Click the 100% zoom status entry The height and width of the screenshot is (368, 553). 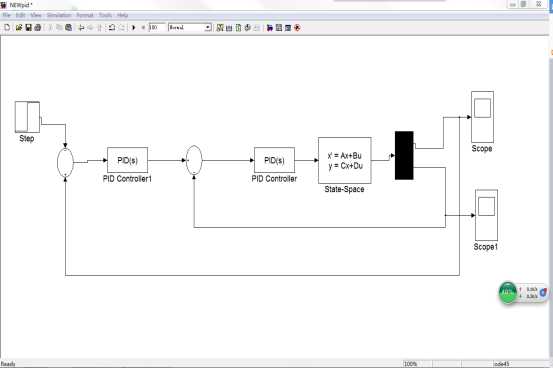click(x=411, y=364)
